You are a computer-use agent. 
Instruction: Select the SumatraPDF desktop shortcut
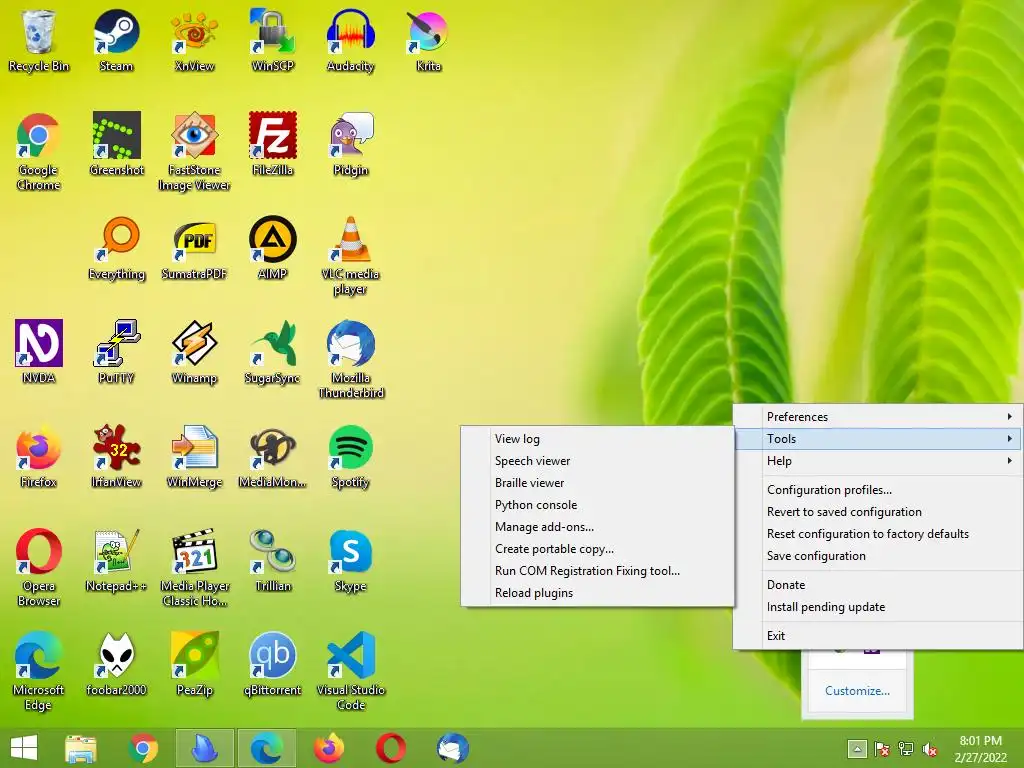(x=194, y=248)
